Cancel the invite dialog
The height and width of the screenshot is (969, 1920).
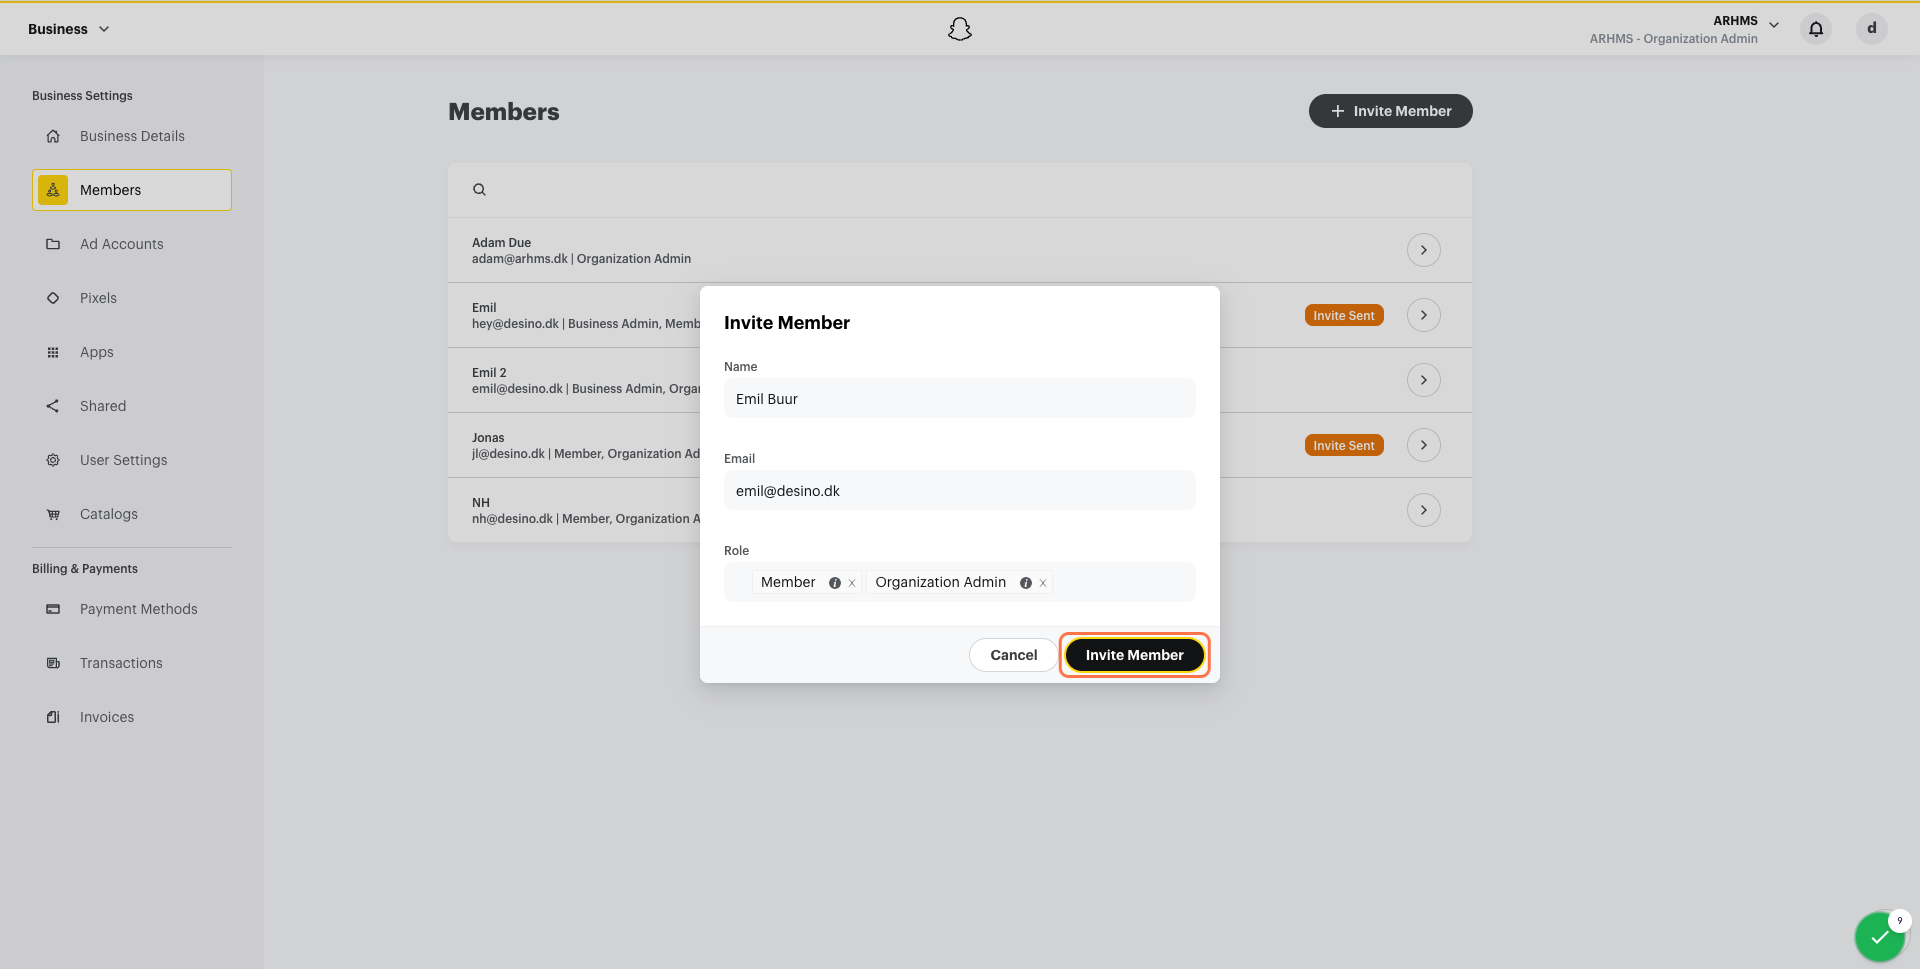point(1013,655)
